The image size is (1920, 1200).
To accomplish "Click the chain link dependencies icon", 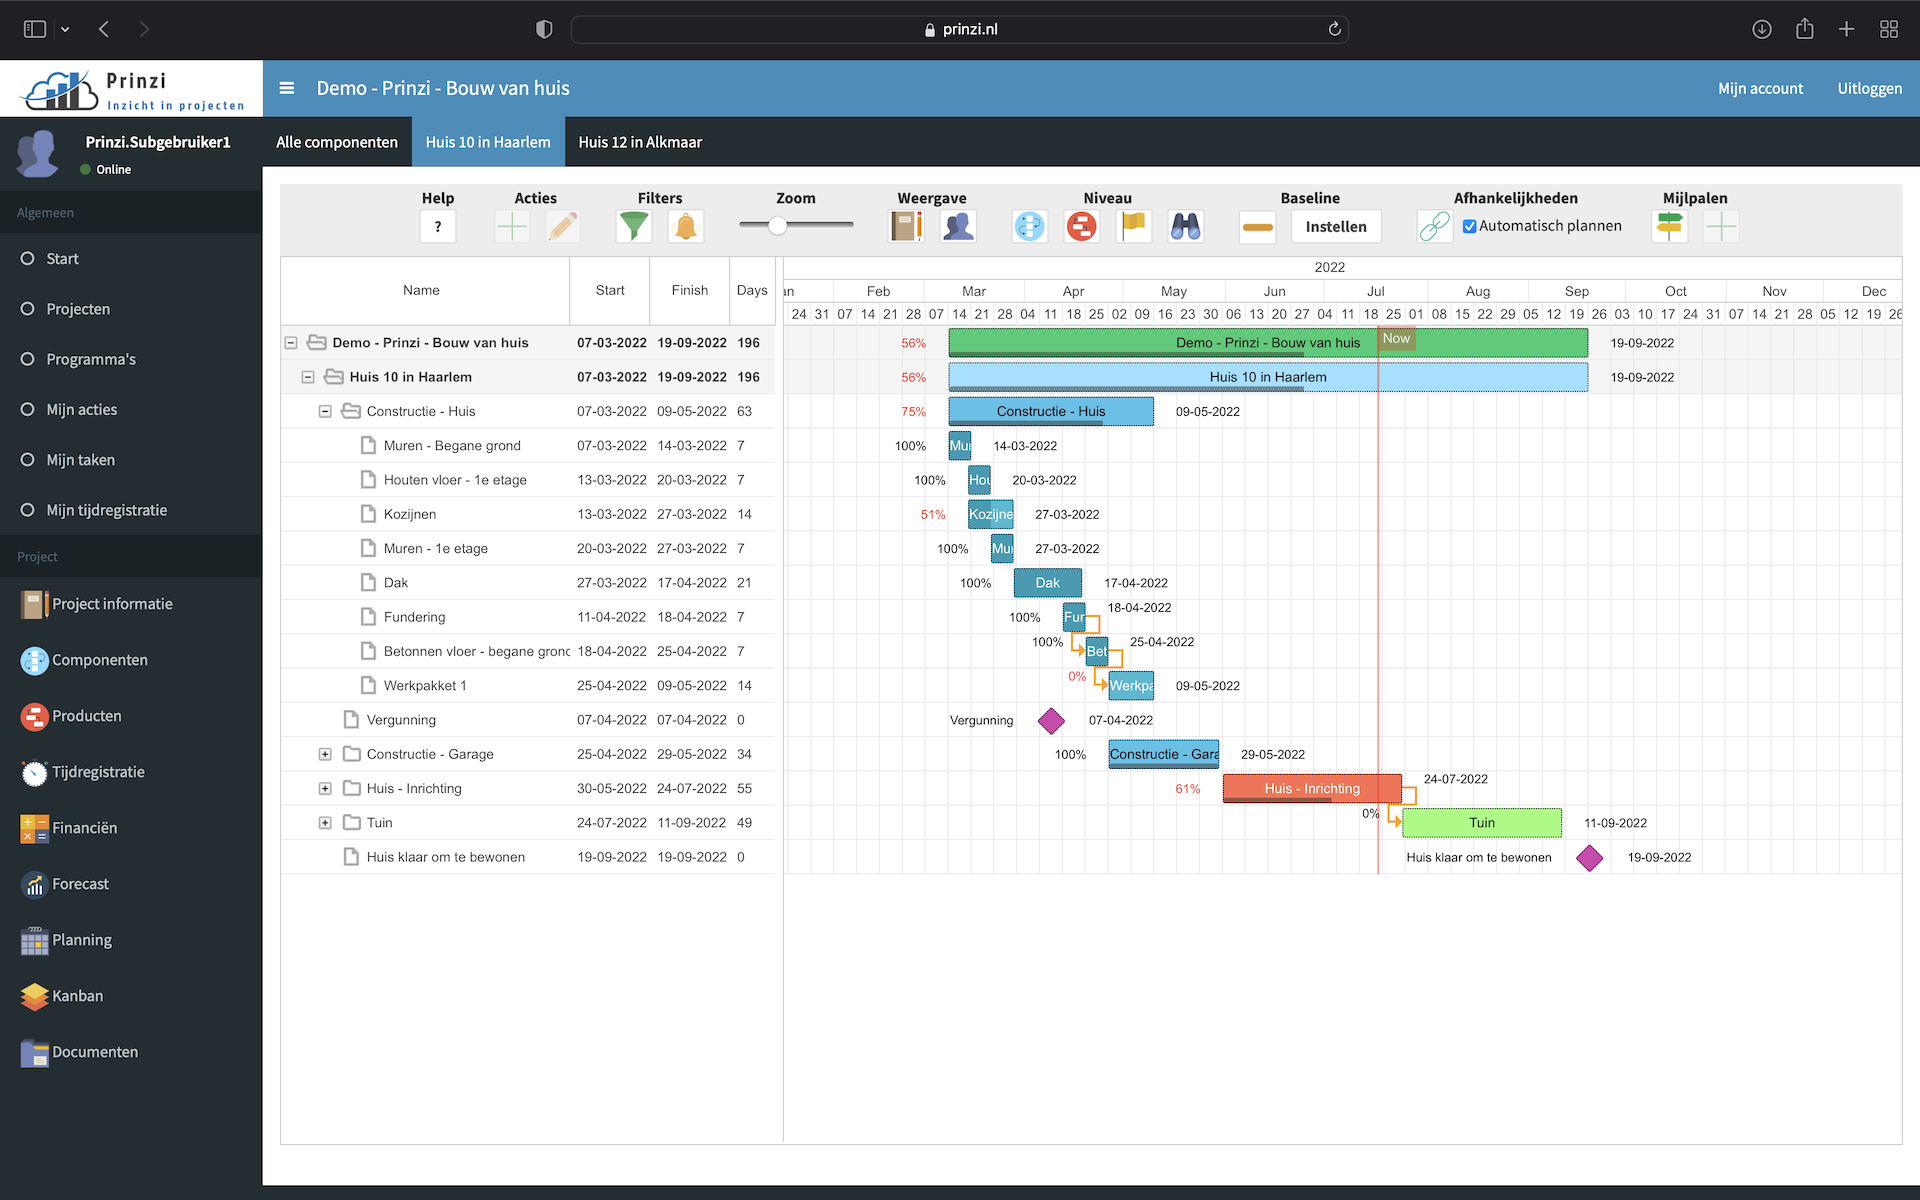I will (1434, 227).
